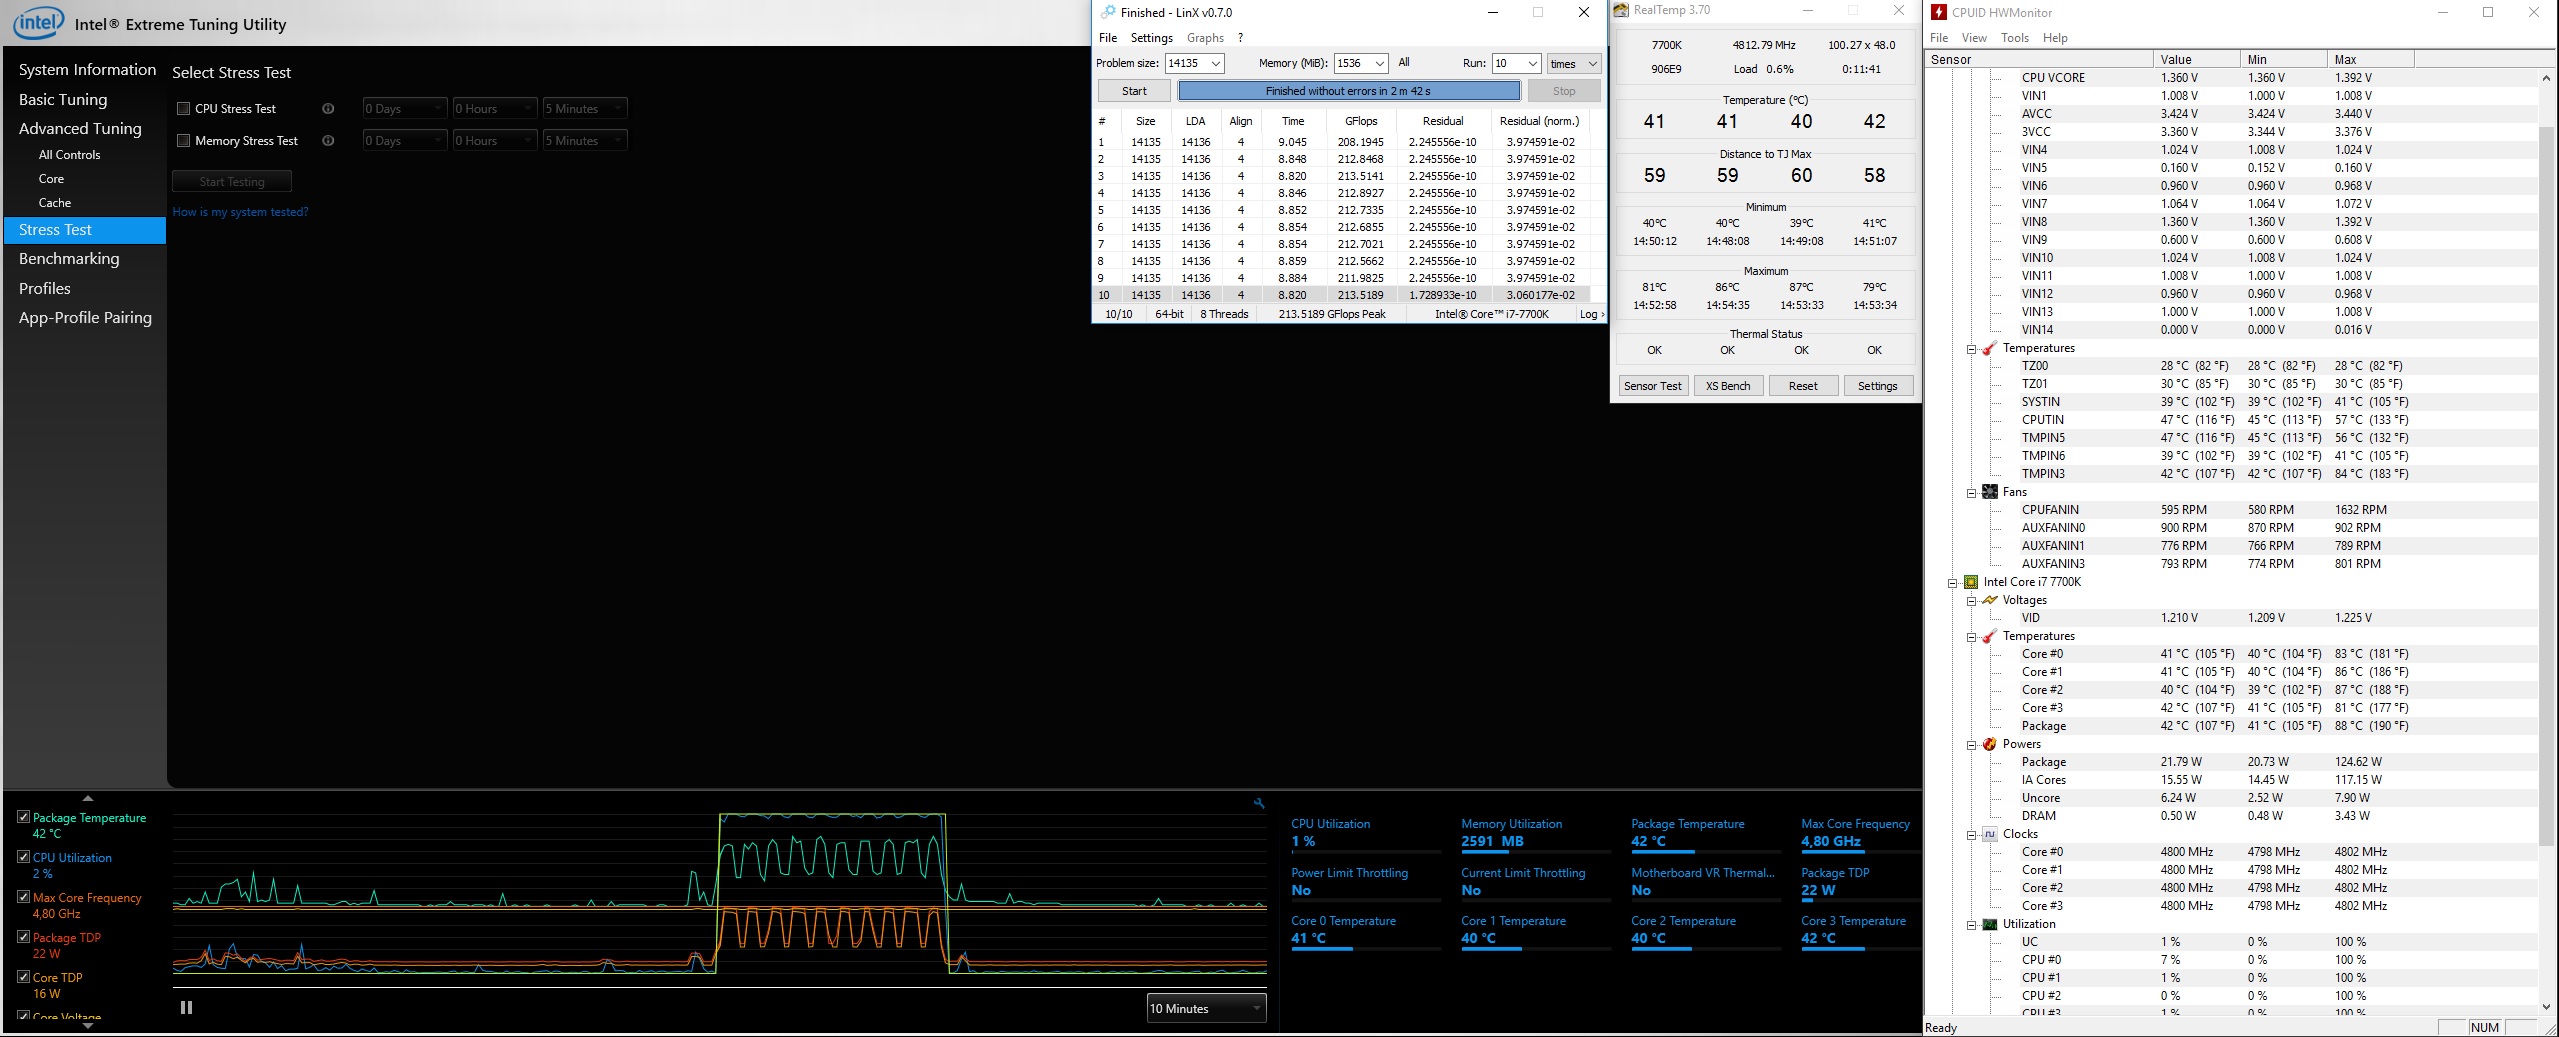
Task: Uncheck Package Temperature in the monitor list
Action: coord(23,817)
